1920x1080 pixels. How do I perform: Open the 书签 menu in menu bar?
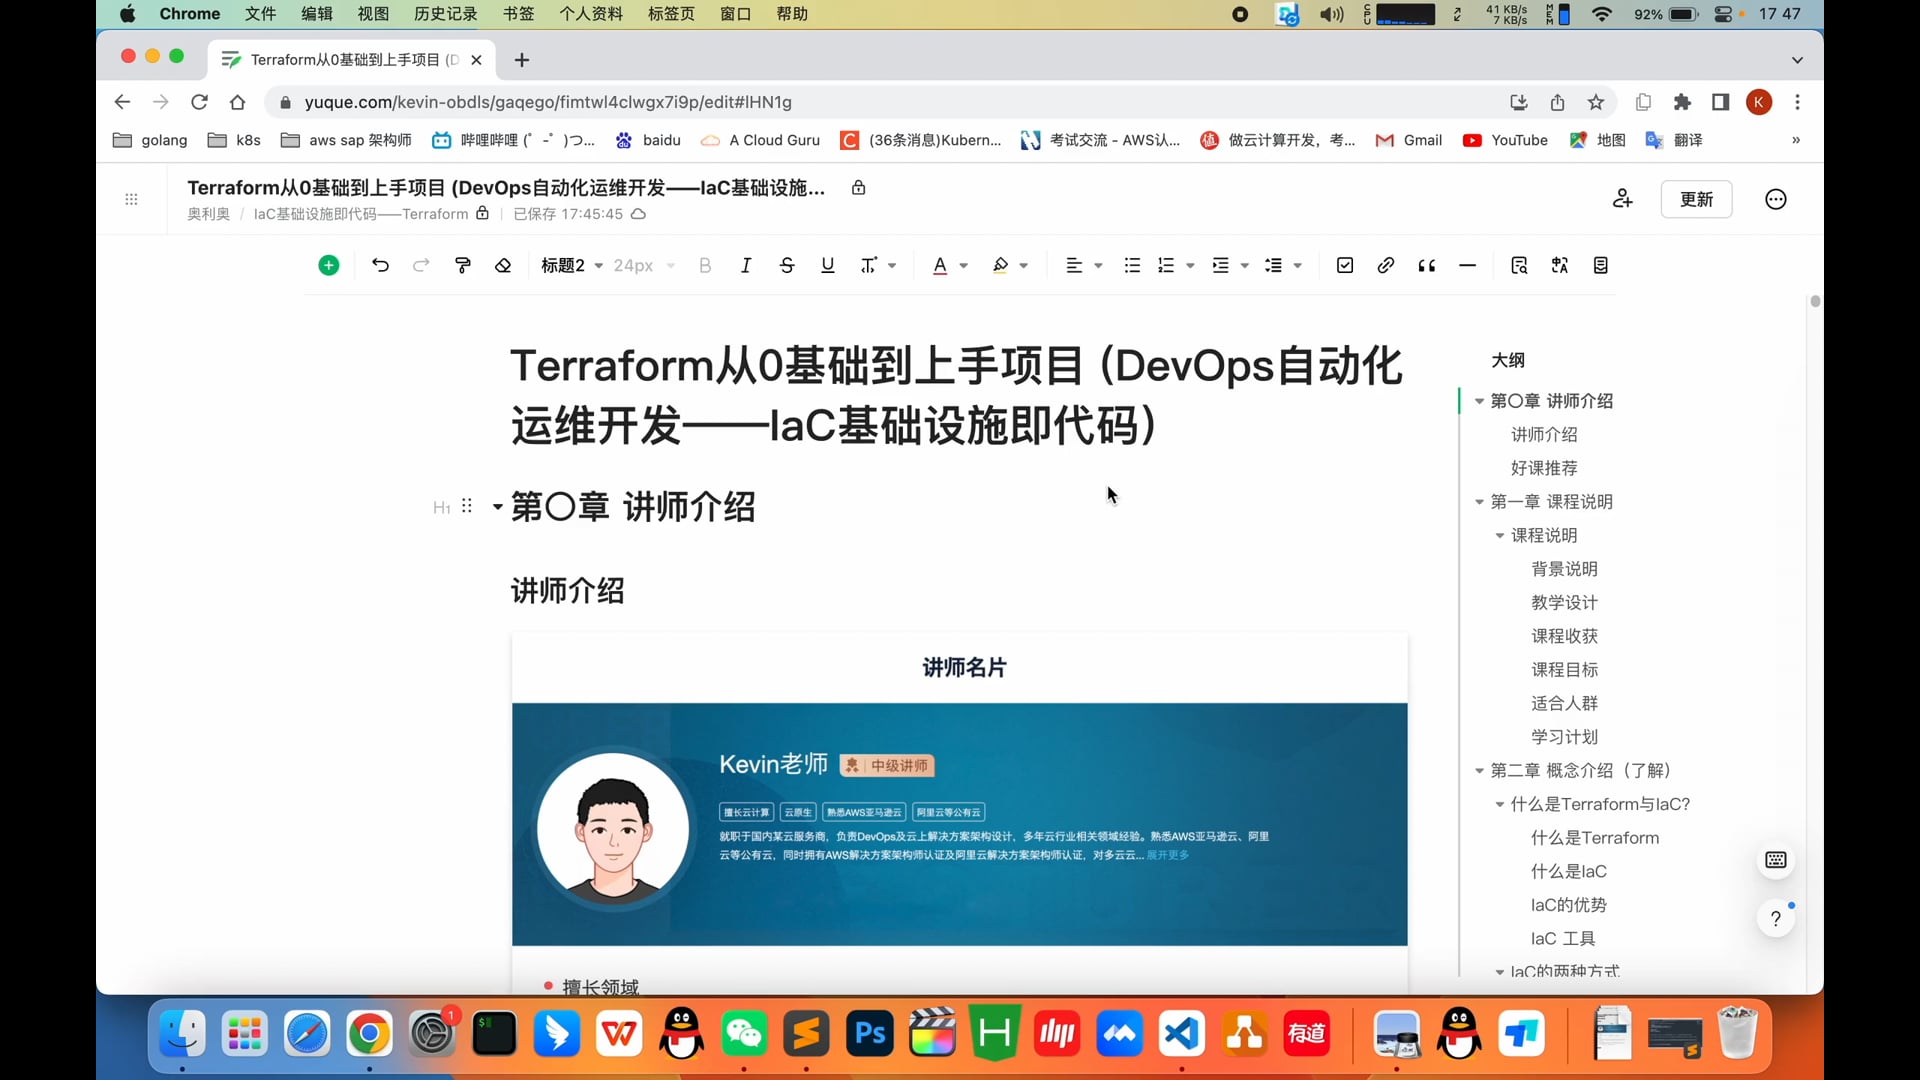click(518, 14)
